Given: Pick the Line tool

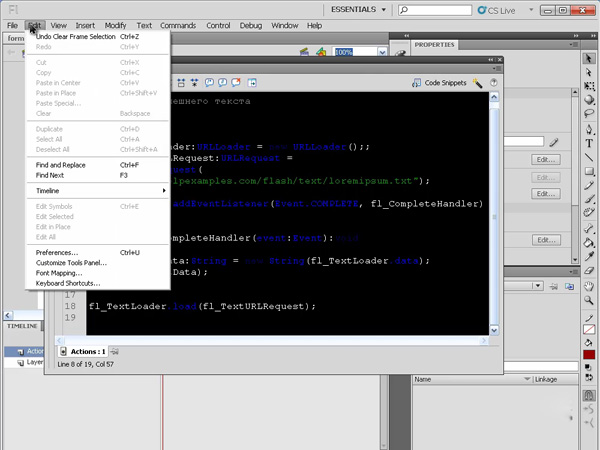Looking at the screenshot, I should coord(590,157).
